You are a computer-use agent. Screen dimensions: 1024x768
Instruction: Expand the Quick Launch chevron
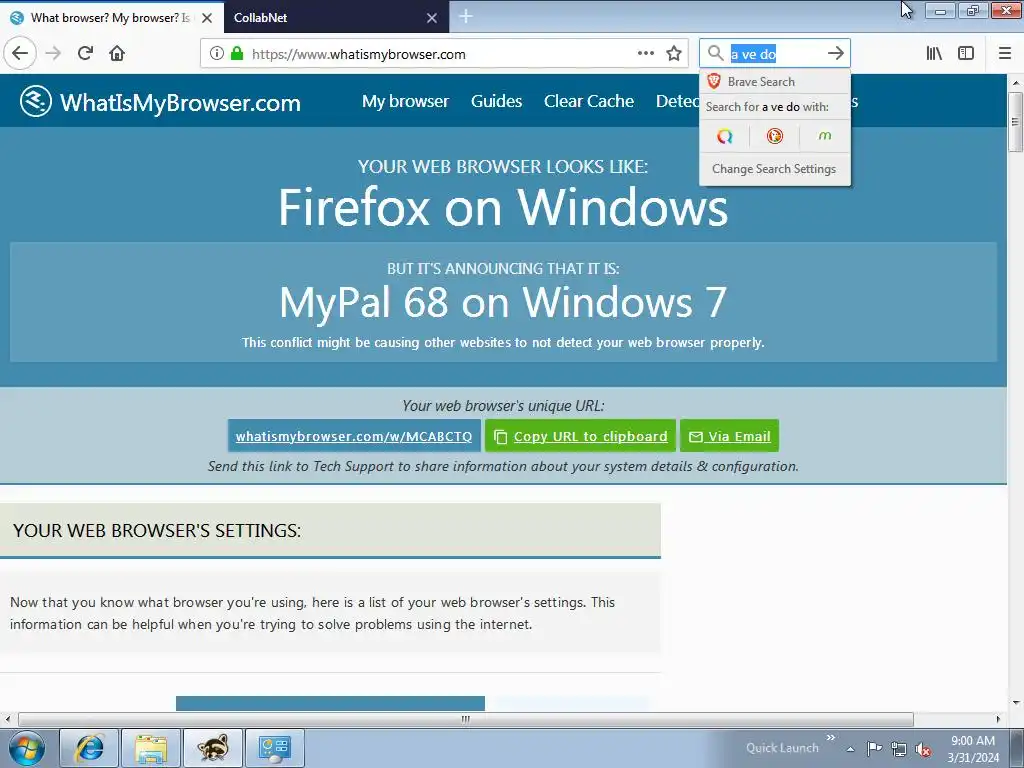coord(831,737)
